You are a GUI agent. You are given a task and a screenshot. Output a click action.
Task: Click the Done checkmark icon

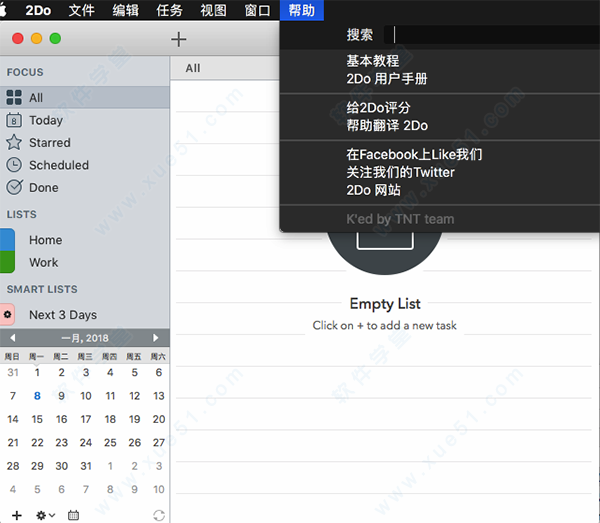tap(14, 187)
